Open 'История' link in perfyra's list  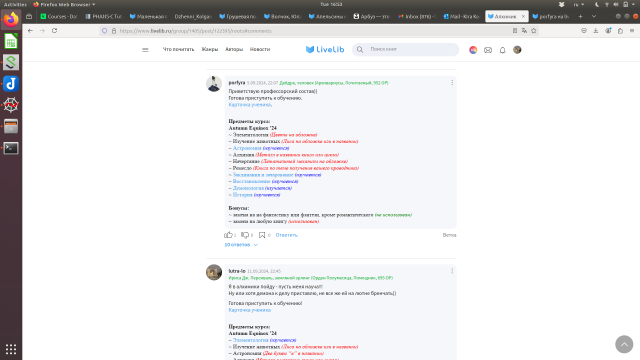(242, 195)
